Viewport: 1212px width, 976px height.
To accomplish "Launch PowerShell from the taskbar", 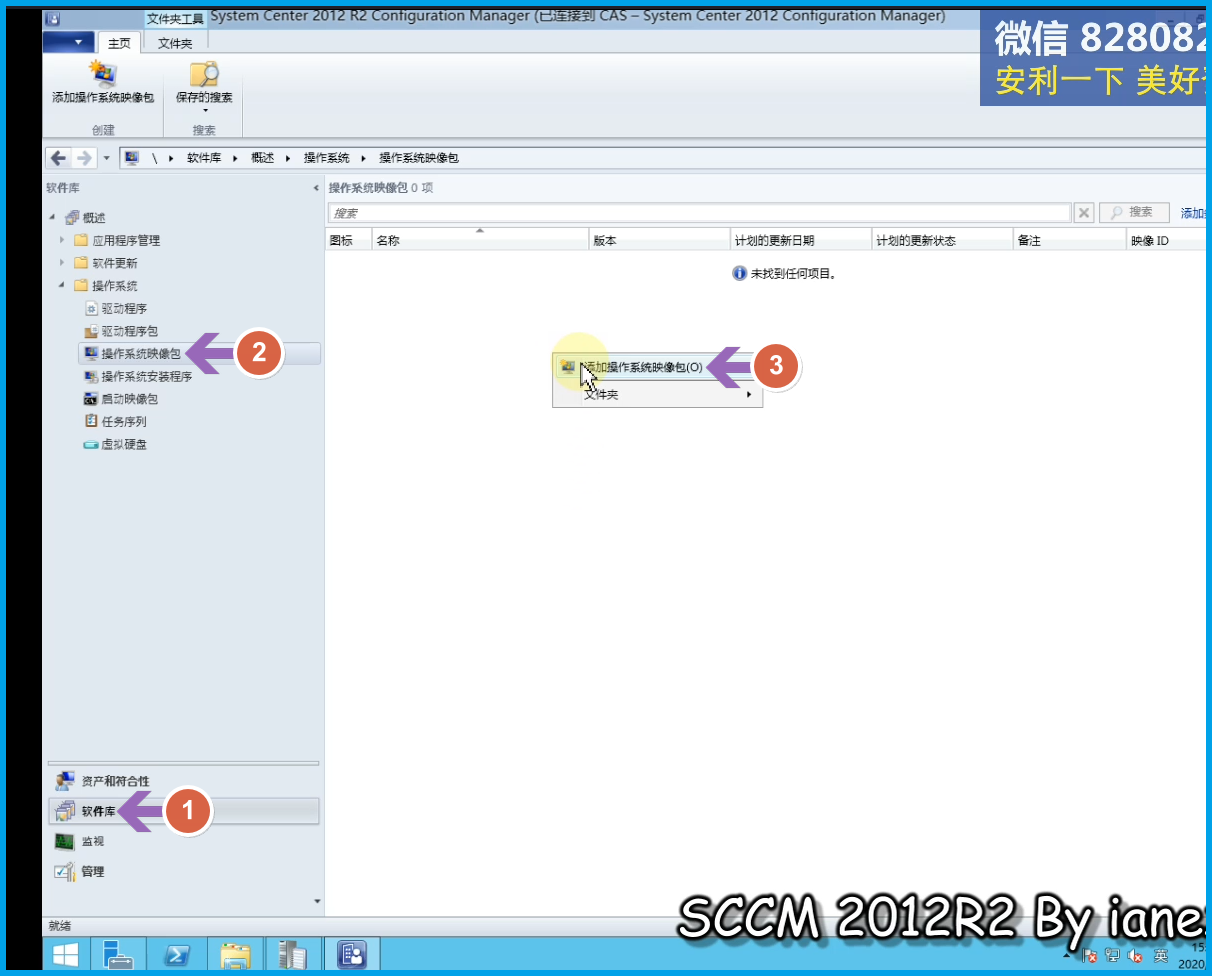I will [x=178, y=957].
